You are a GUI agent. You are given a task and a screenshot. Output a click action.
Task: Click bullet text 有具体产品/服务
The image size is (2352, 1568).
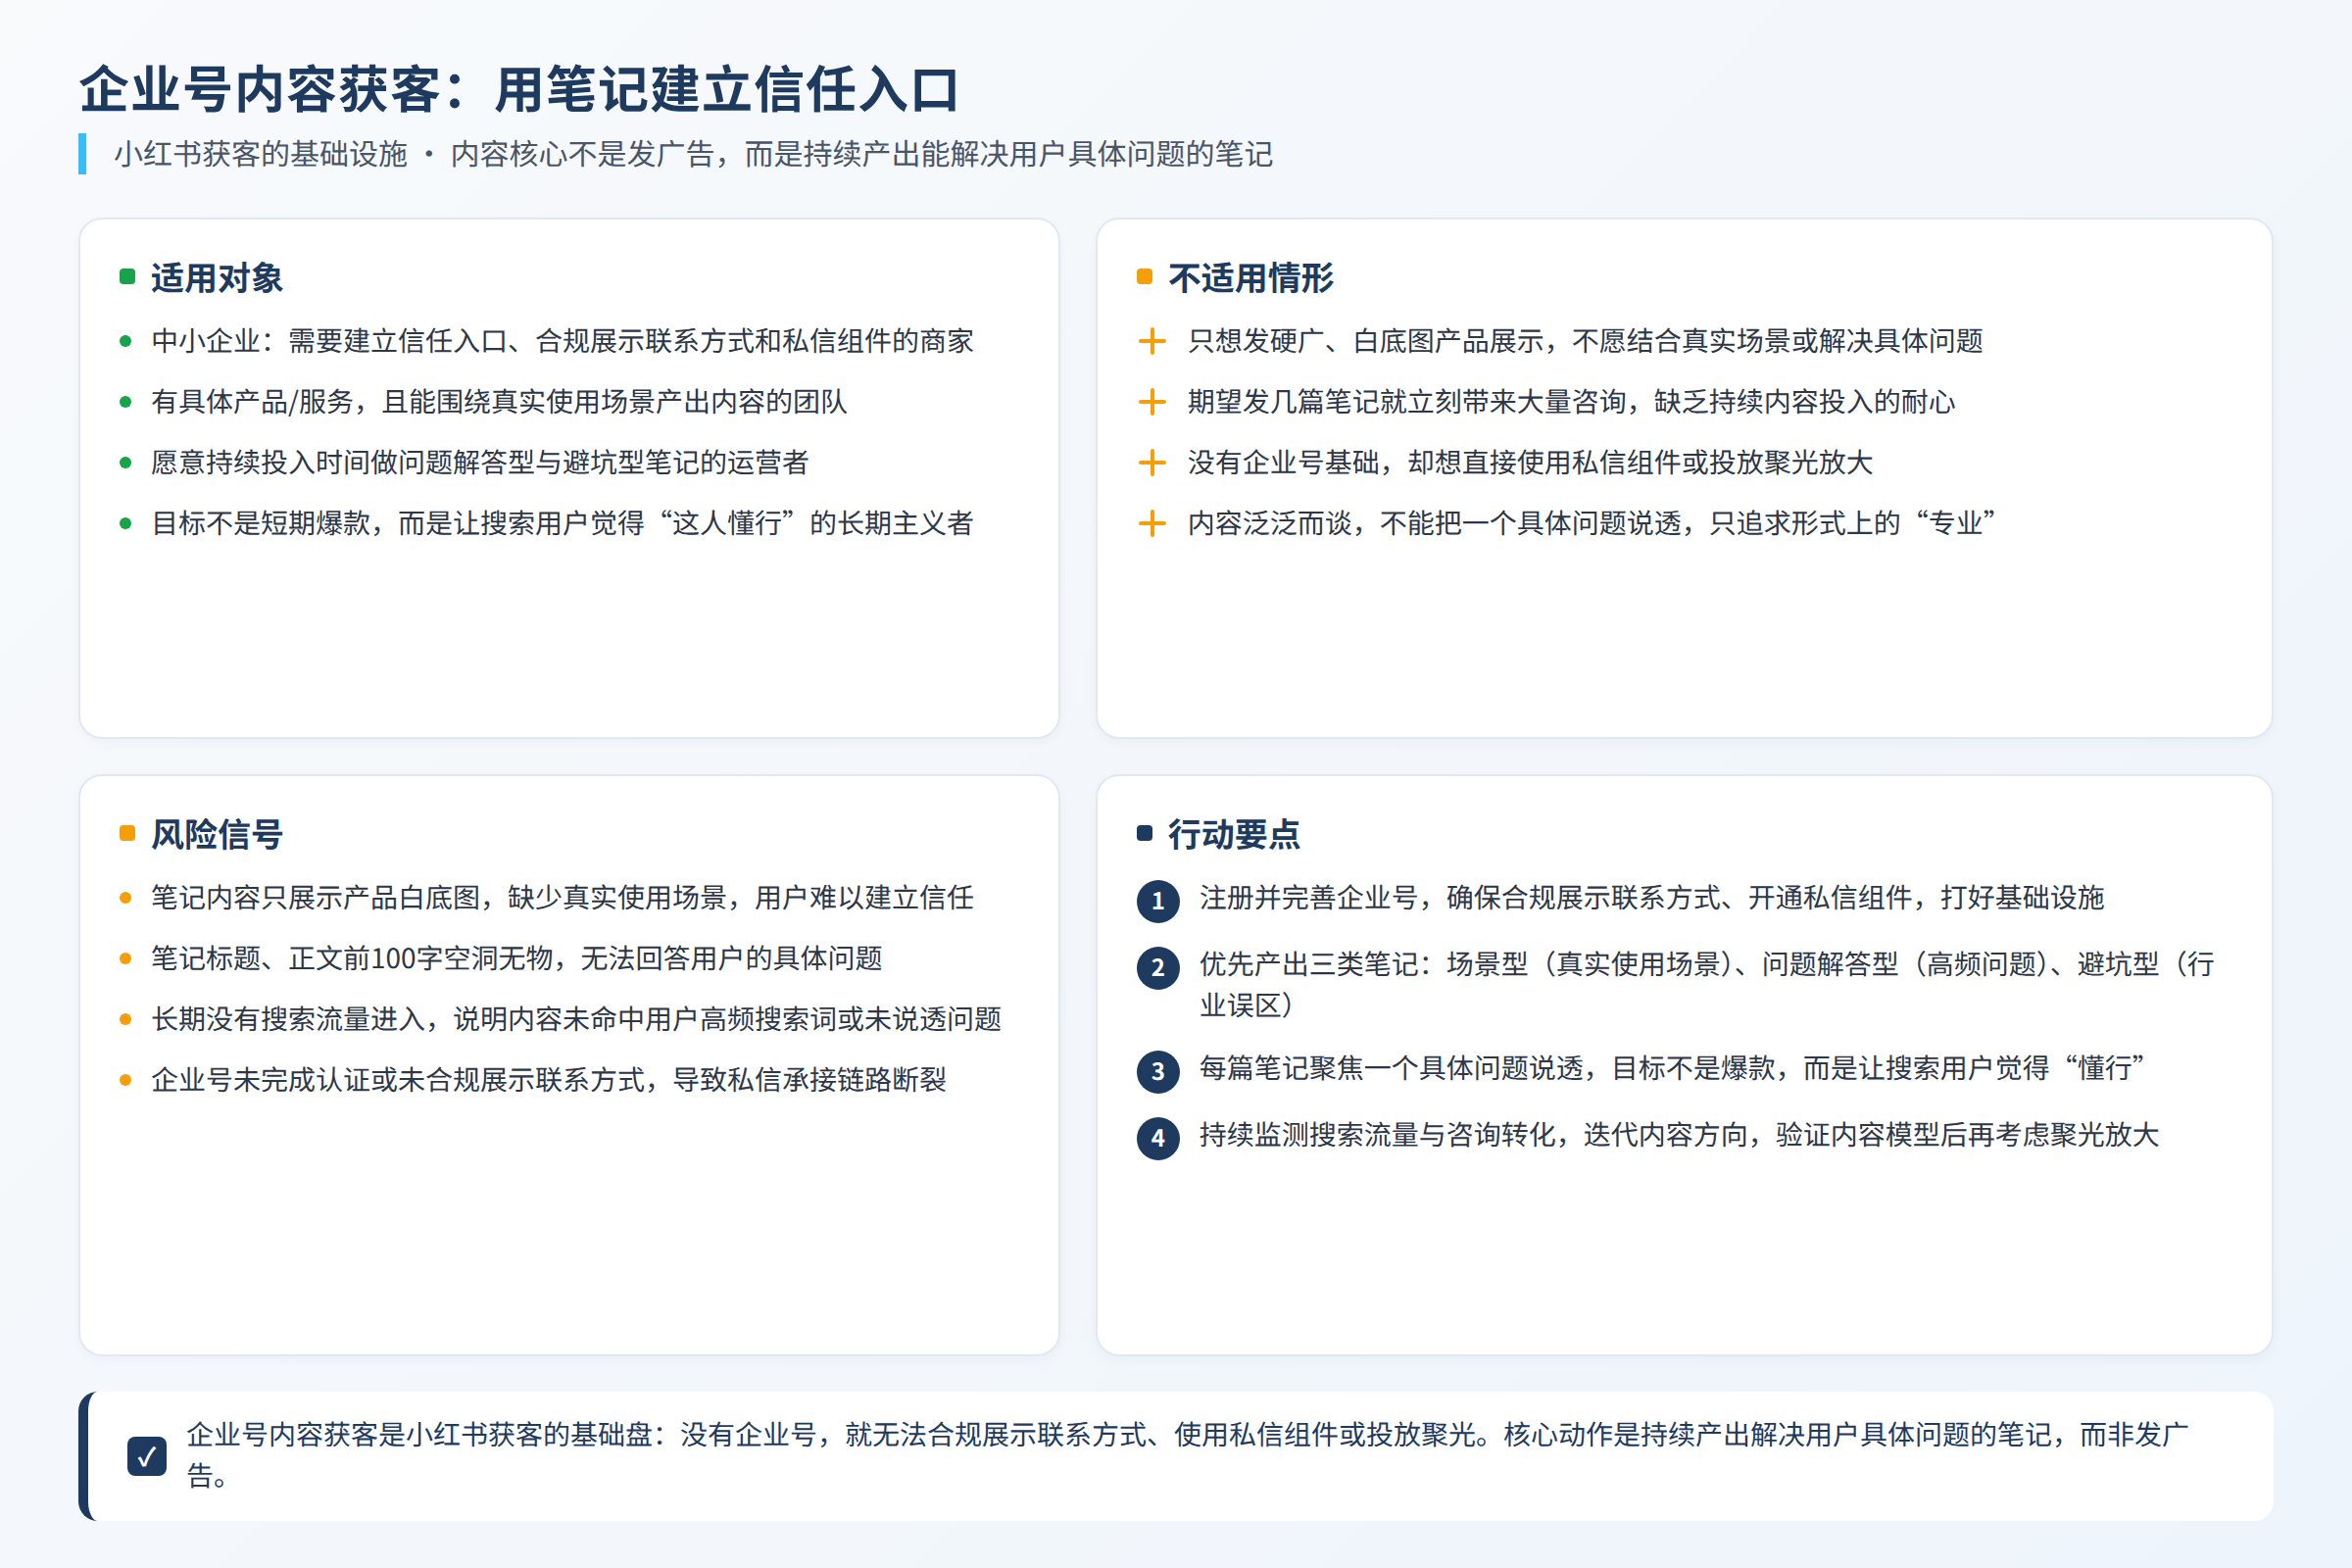pyautogui.click(x=499, y=402)
